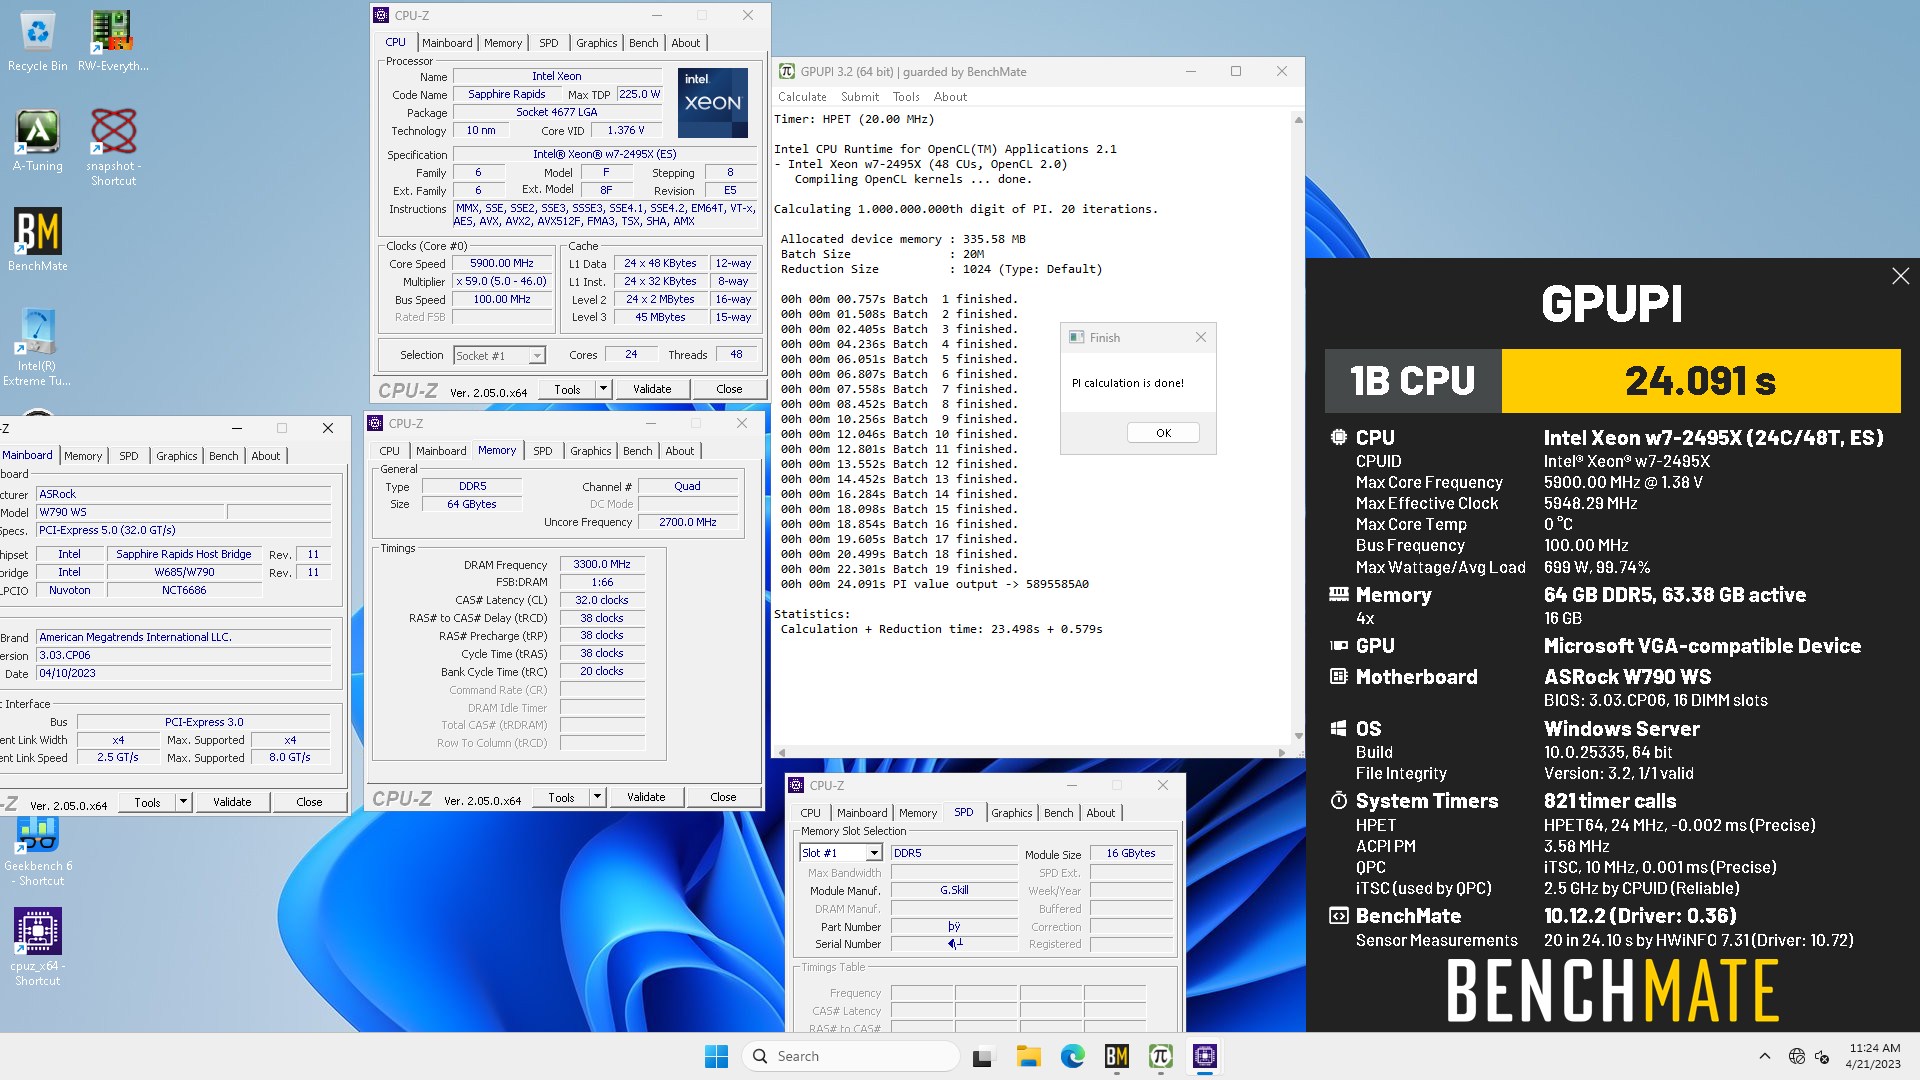Open the Geekbench 6 shortcut icon
1920x1080 pixels.
click(38, 852)
